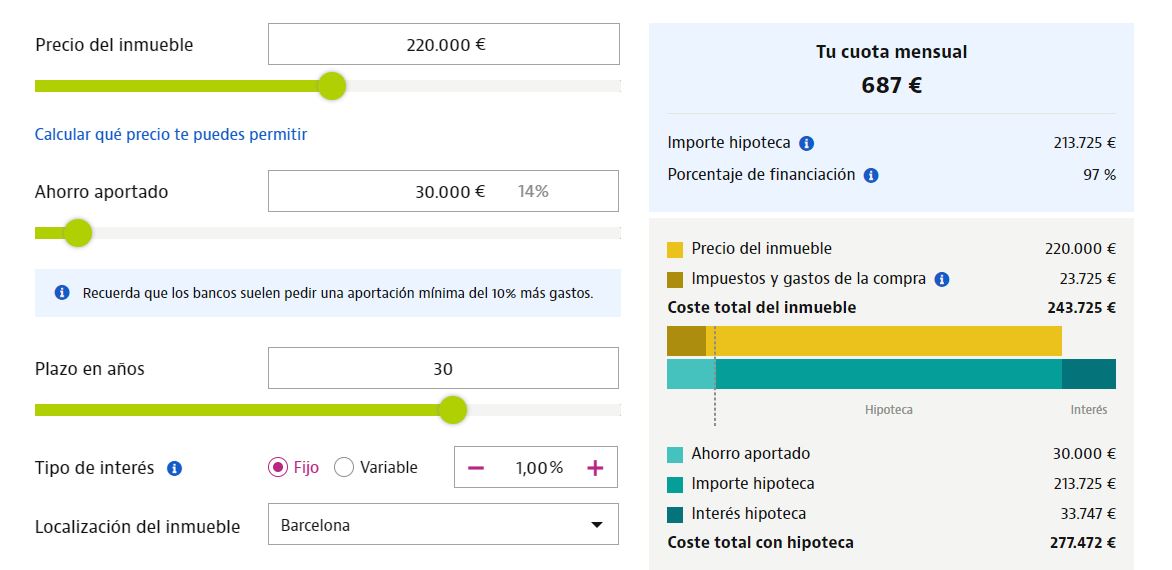Click the Barcelona dropdown arrow
This screenshot has height=570, width=1172.
pos(597,525)
